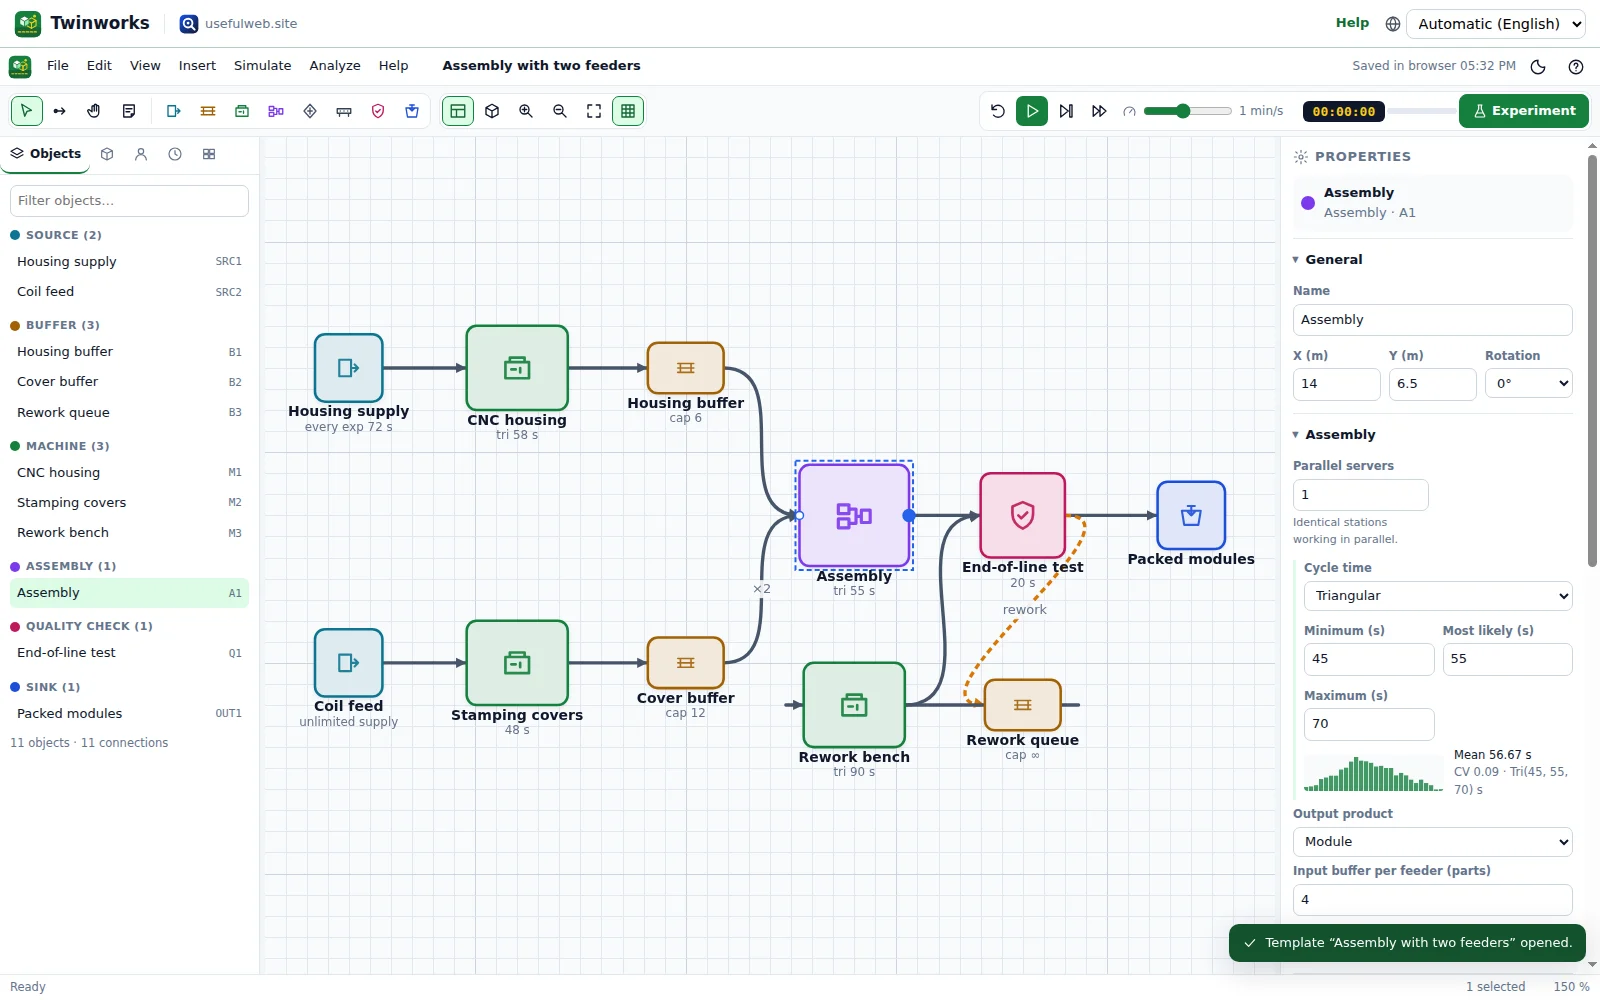This screenshot has height=1000, width=1600.
Task: Step the simulation forward once
Action: pyautogui.click(x=1066, y=111)
